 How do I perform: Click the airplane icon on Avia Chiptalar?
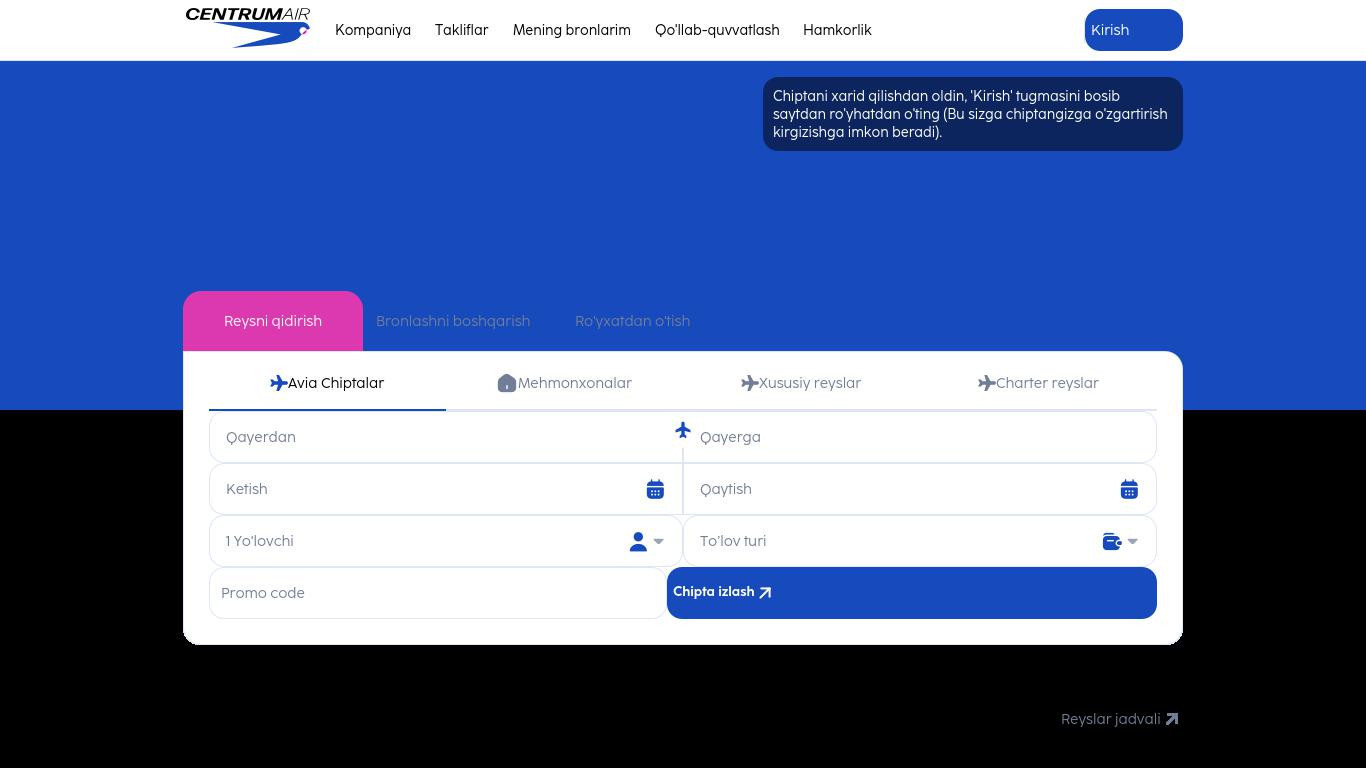point(279,383)
